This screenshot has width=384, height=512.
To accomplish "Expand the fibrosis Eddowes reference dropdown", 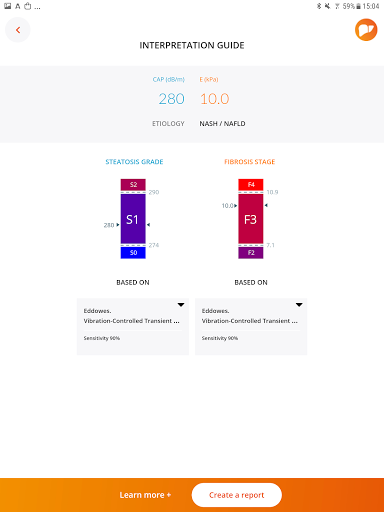I will click(251, 327).
